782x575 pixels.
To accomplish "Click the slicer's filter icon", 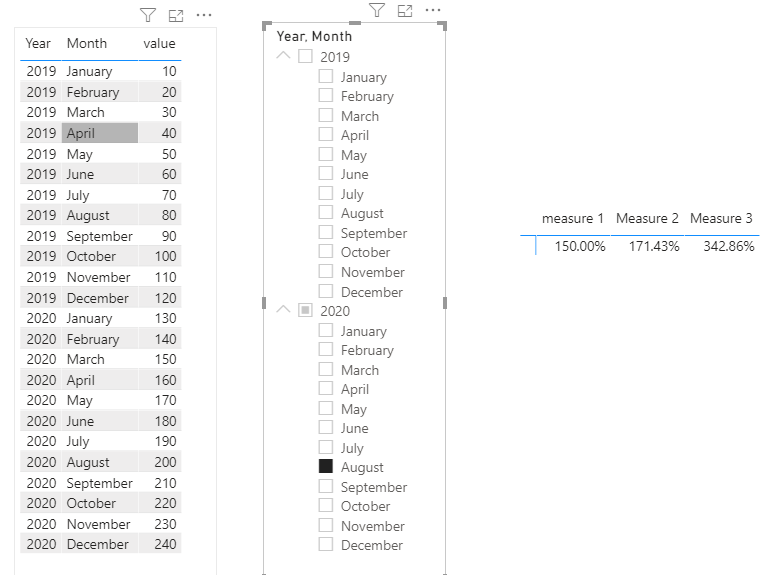I will click(377, 10).
